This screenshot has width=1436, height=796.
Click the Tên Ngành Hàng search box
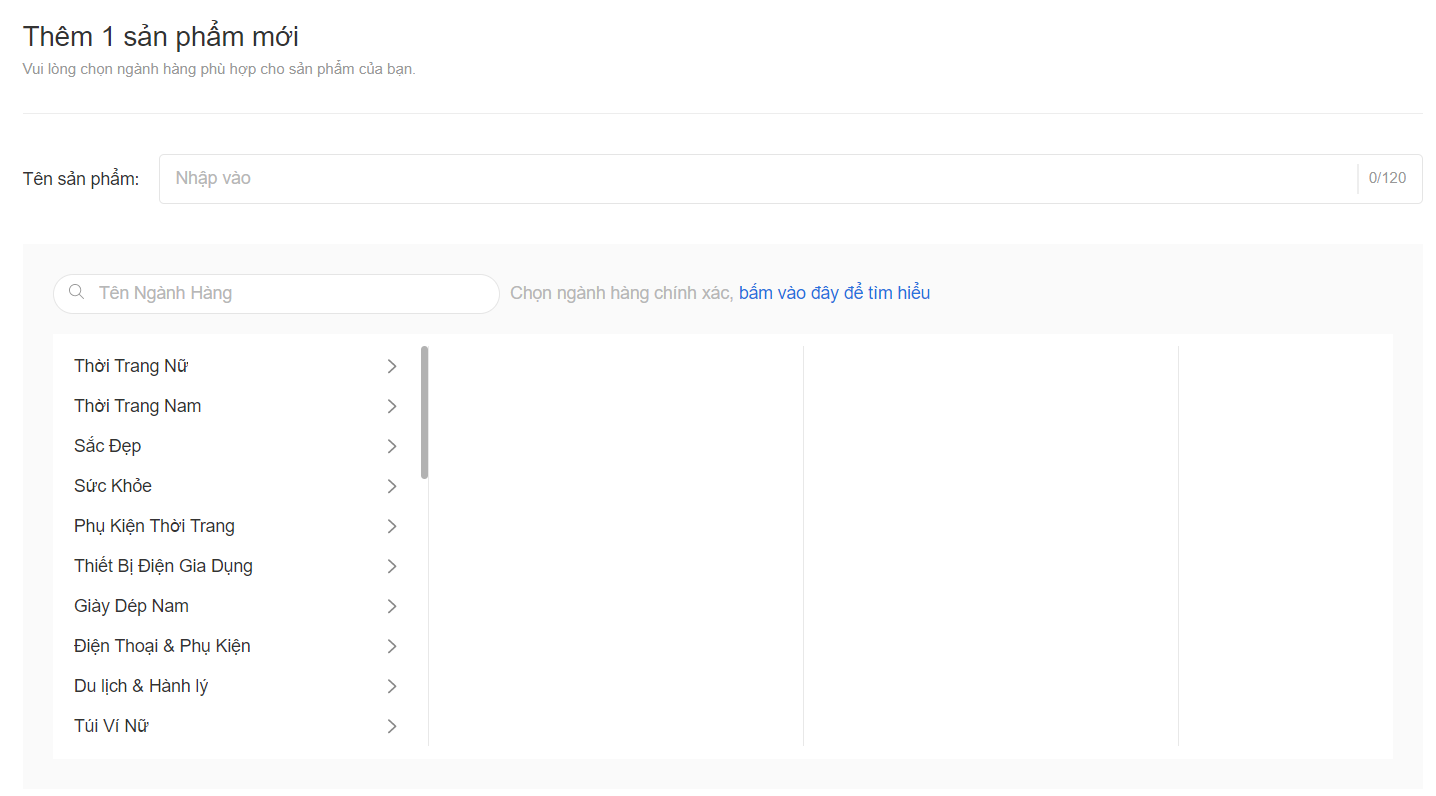290,293
